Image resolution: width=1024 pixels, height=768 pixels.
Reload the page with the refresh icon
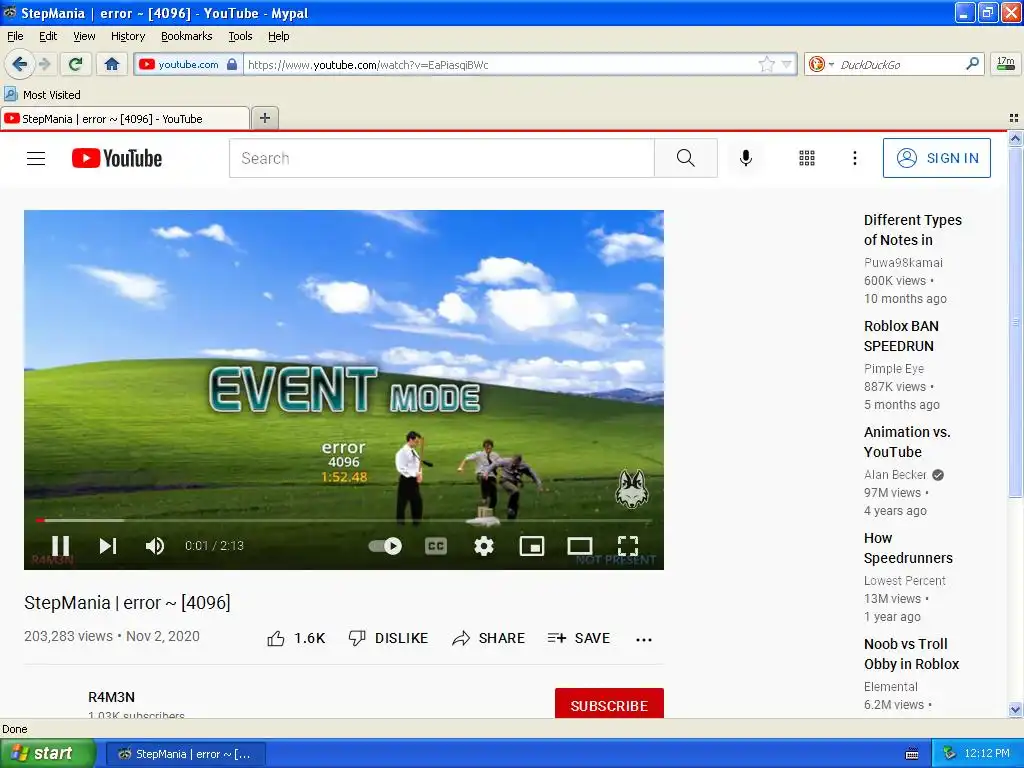[x=75, y=64]
